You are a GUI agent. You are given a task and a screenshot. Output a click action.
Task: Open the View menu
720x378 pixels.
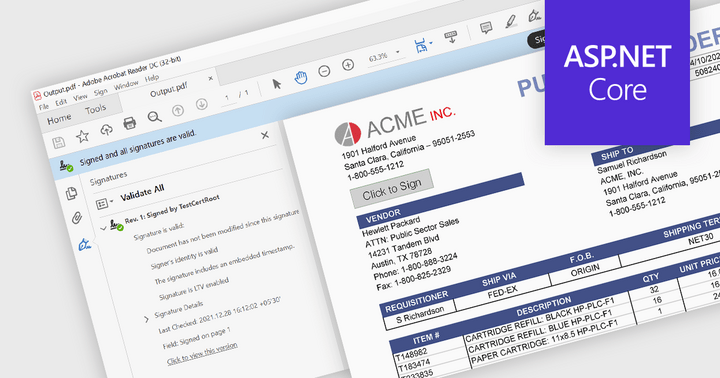point(80,97)
